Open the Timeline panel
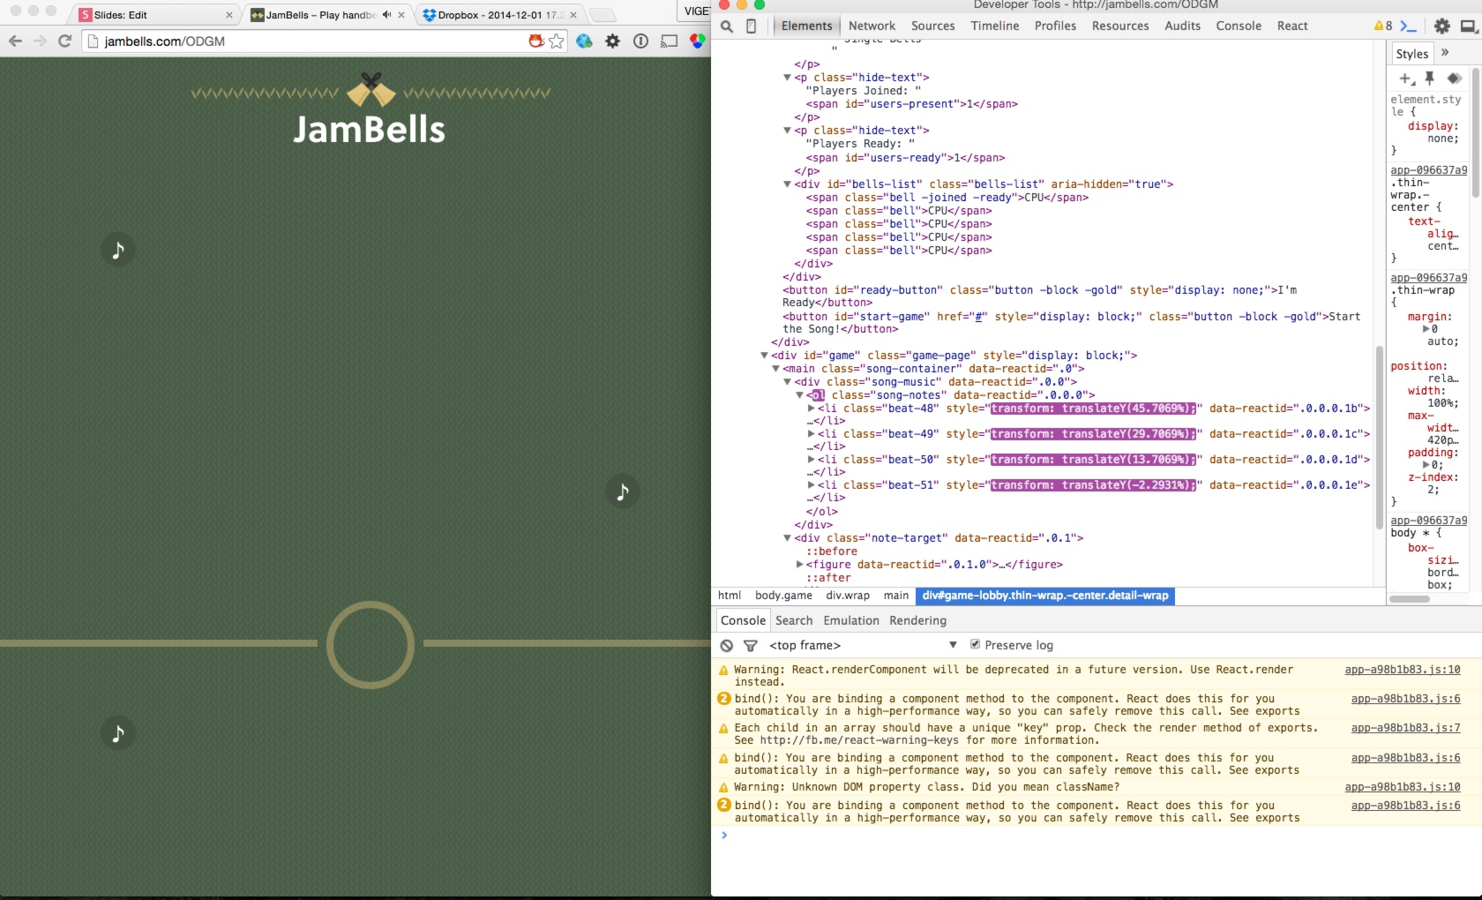Viewport: 1482px width, 900px height. pos(995,26)
